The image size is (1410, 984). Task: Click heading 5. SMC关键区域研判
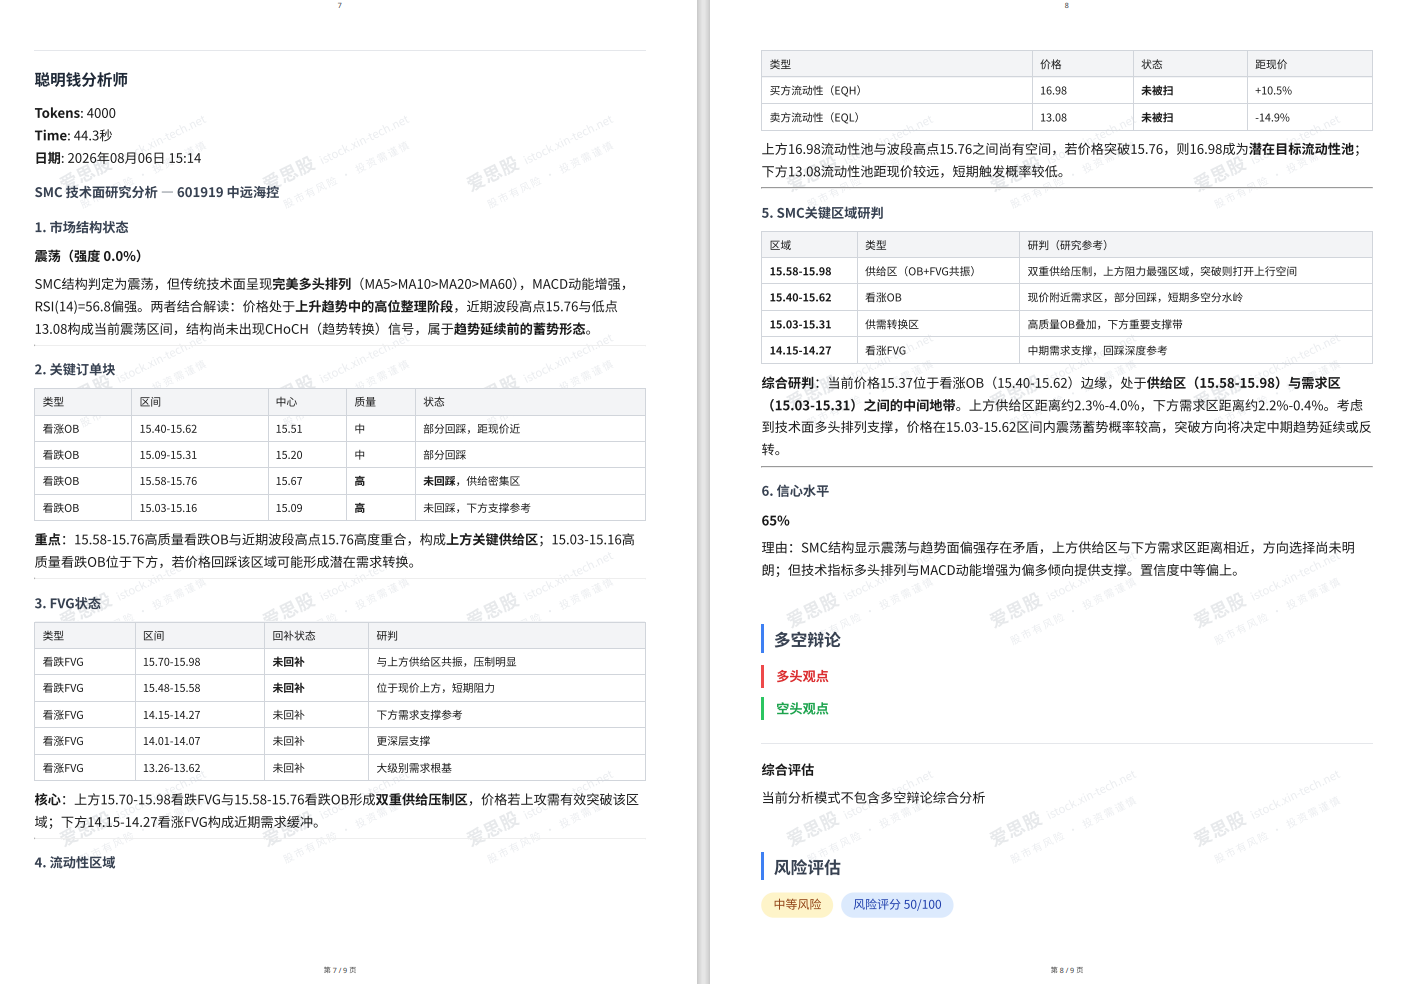822,213
